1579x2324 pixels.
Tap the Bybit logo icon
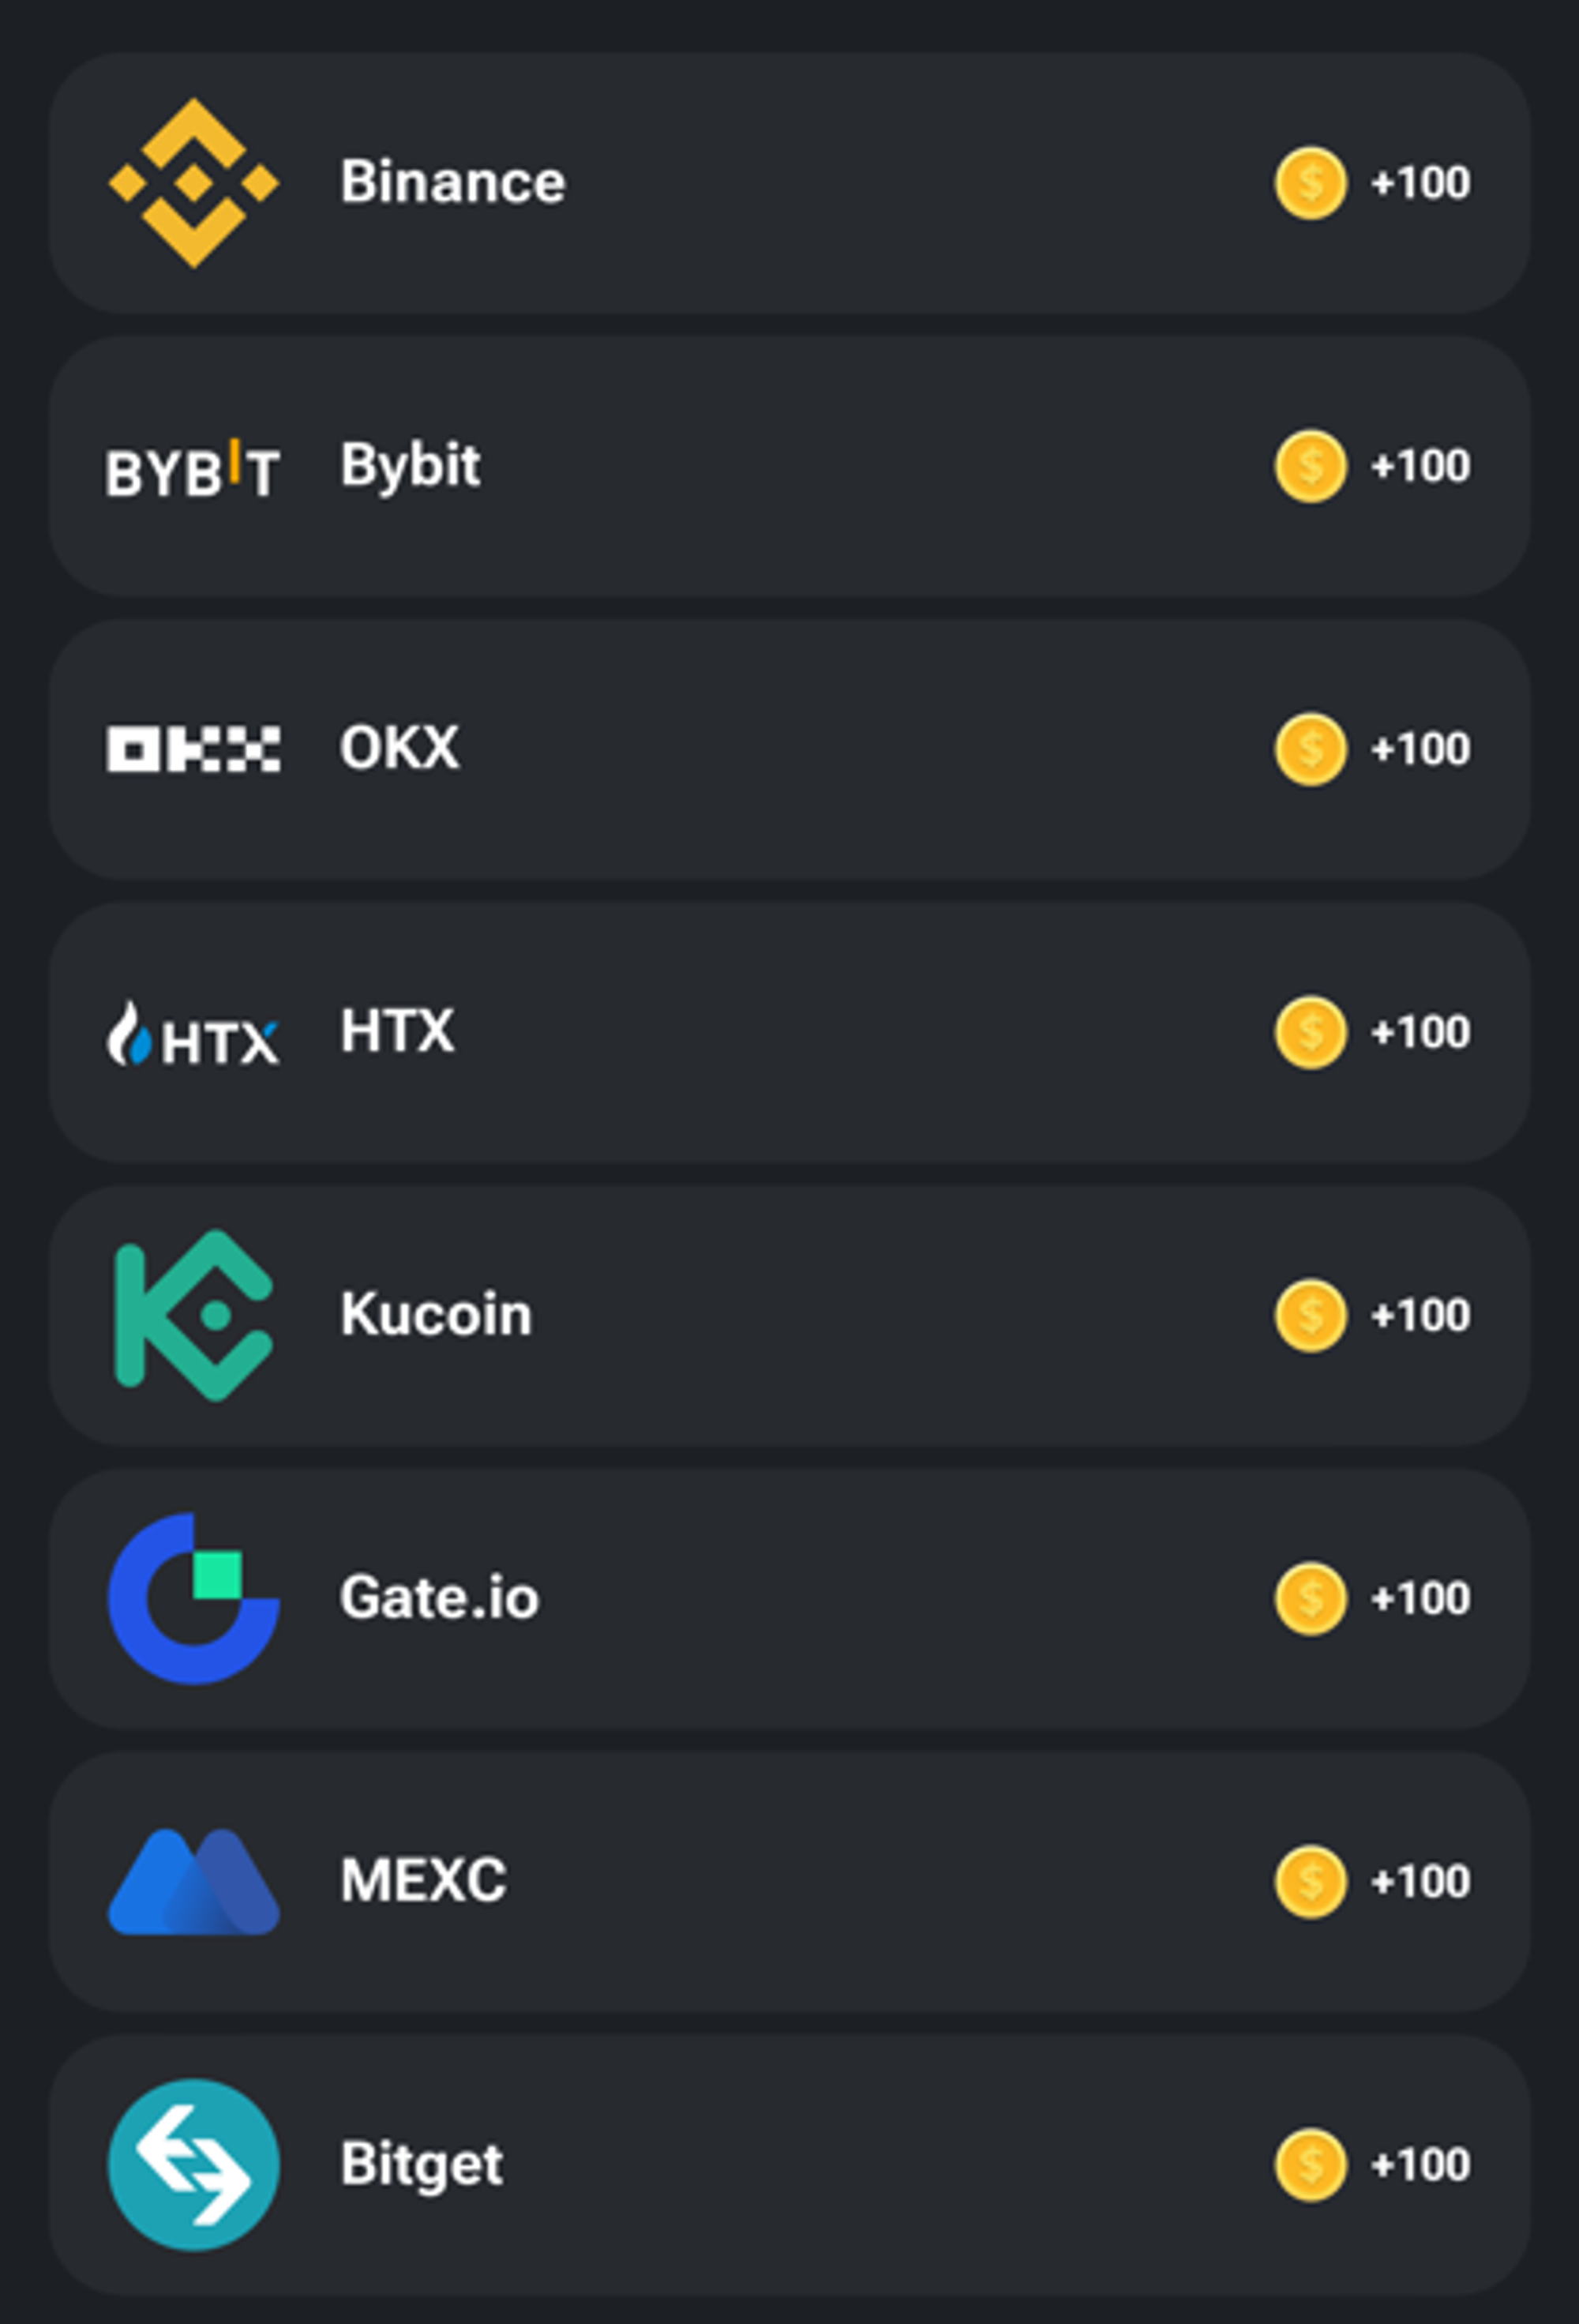tap(193, 468)
